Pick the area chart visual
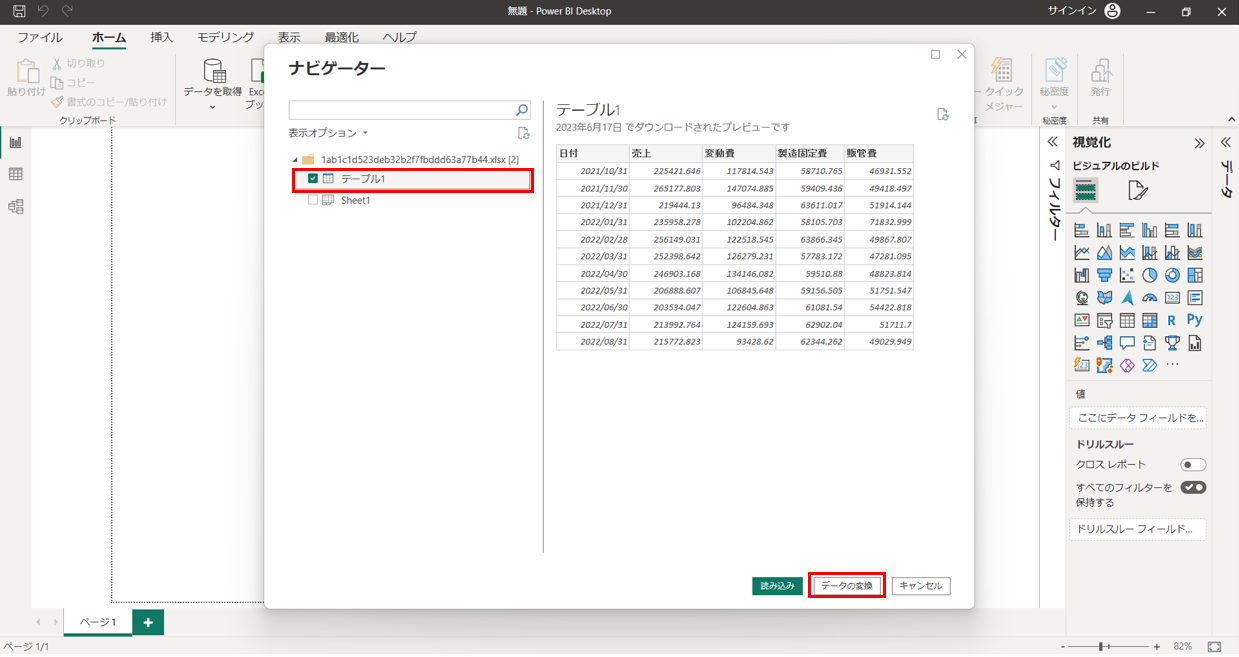 click(x=1104, y=253)
